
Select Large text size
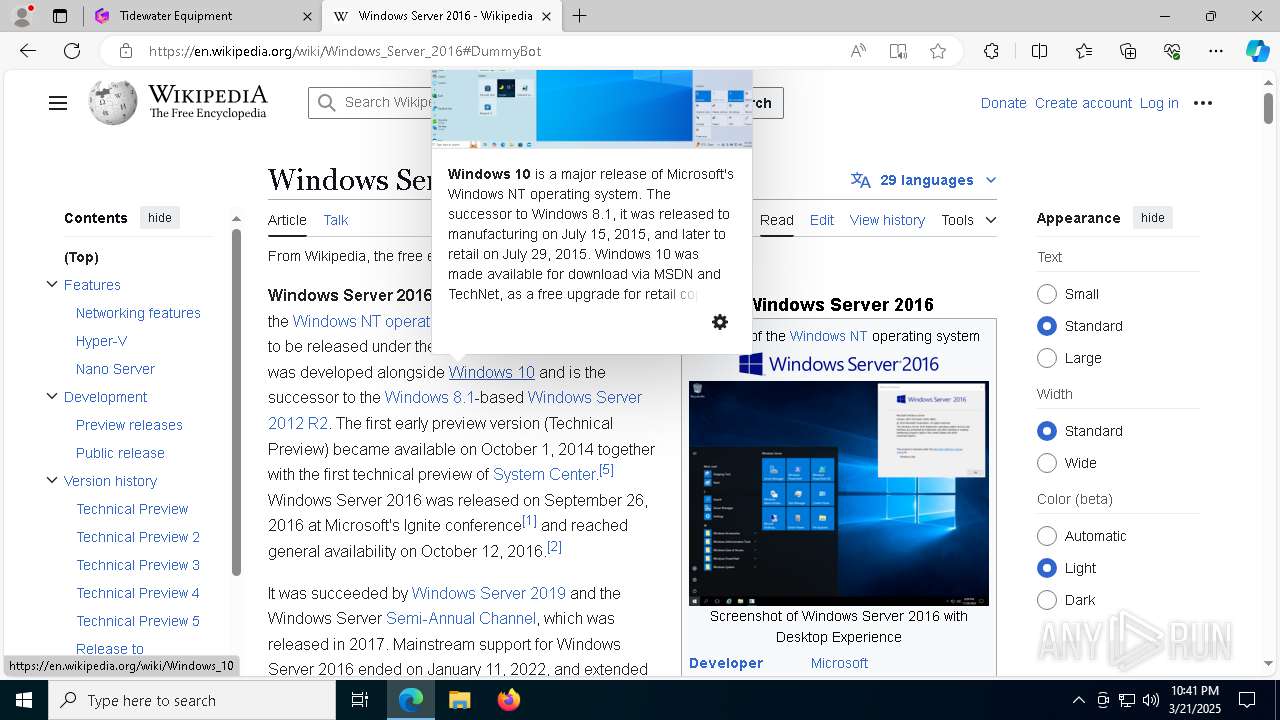[1047, 358]
